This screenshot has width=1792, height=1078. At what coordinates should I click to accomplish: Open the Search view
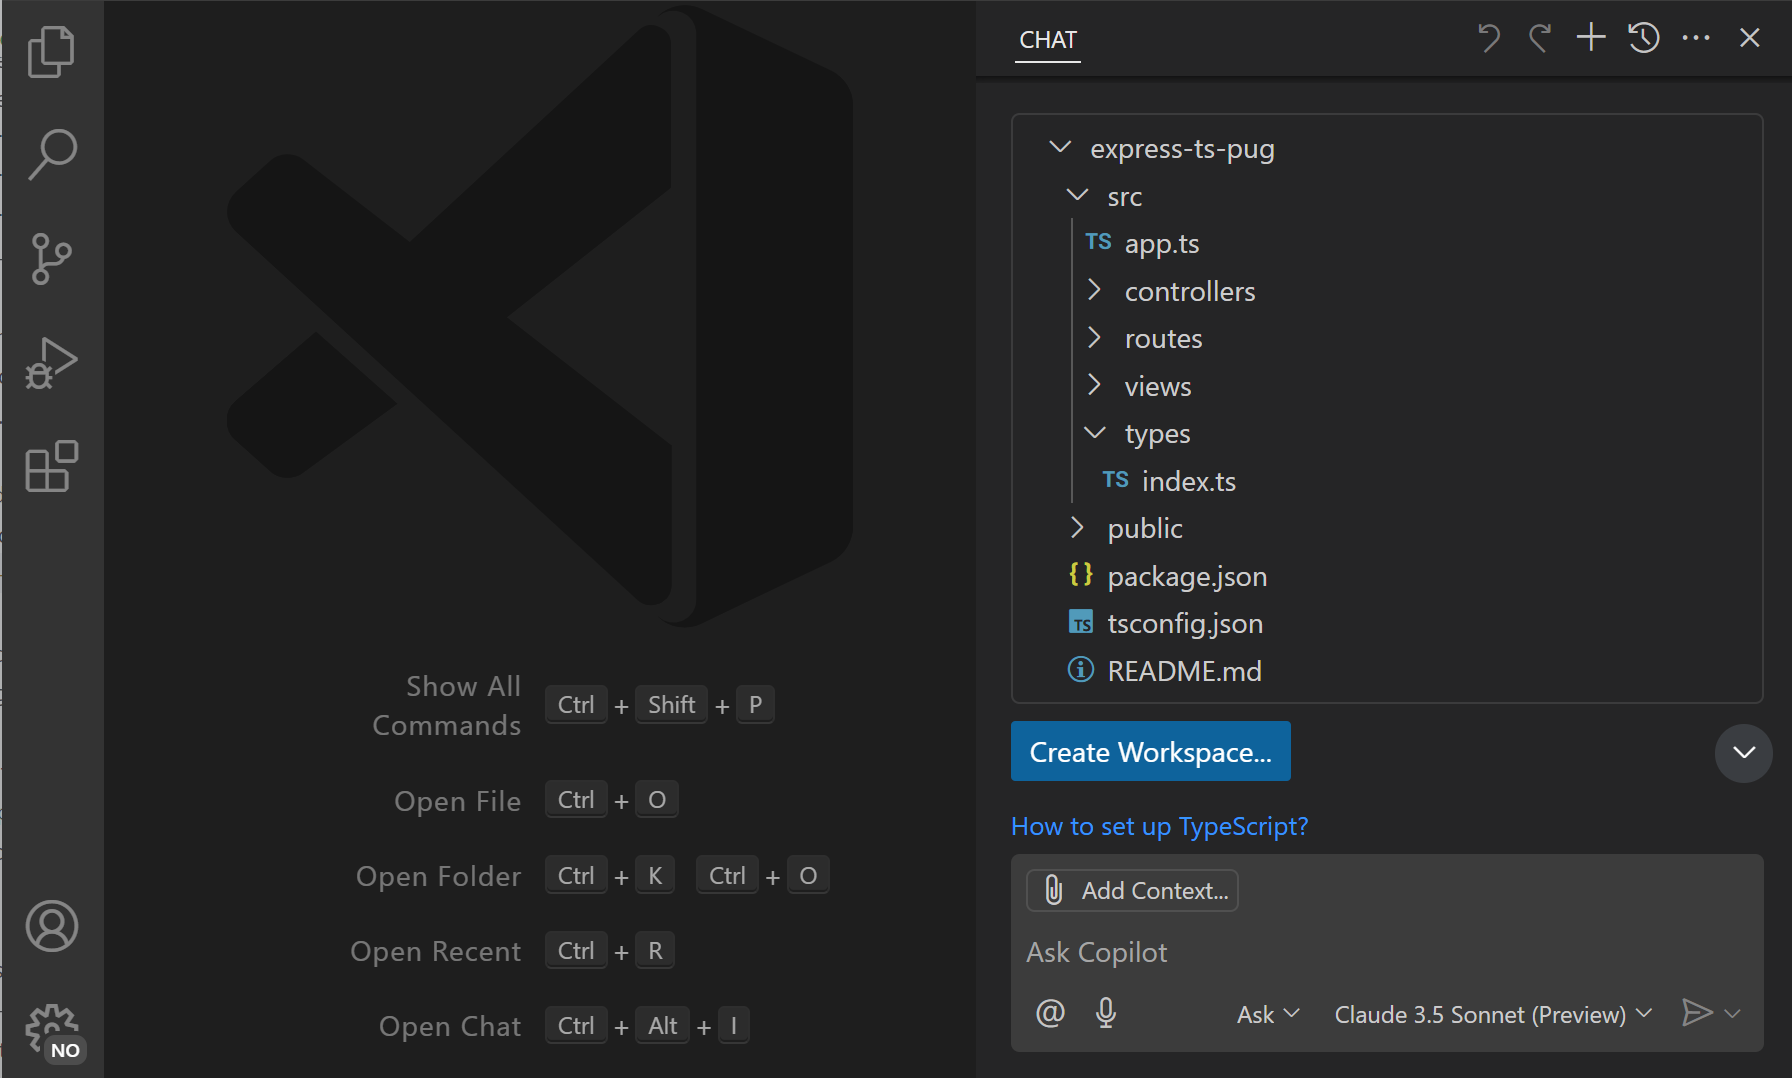coord(52,153)
